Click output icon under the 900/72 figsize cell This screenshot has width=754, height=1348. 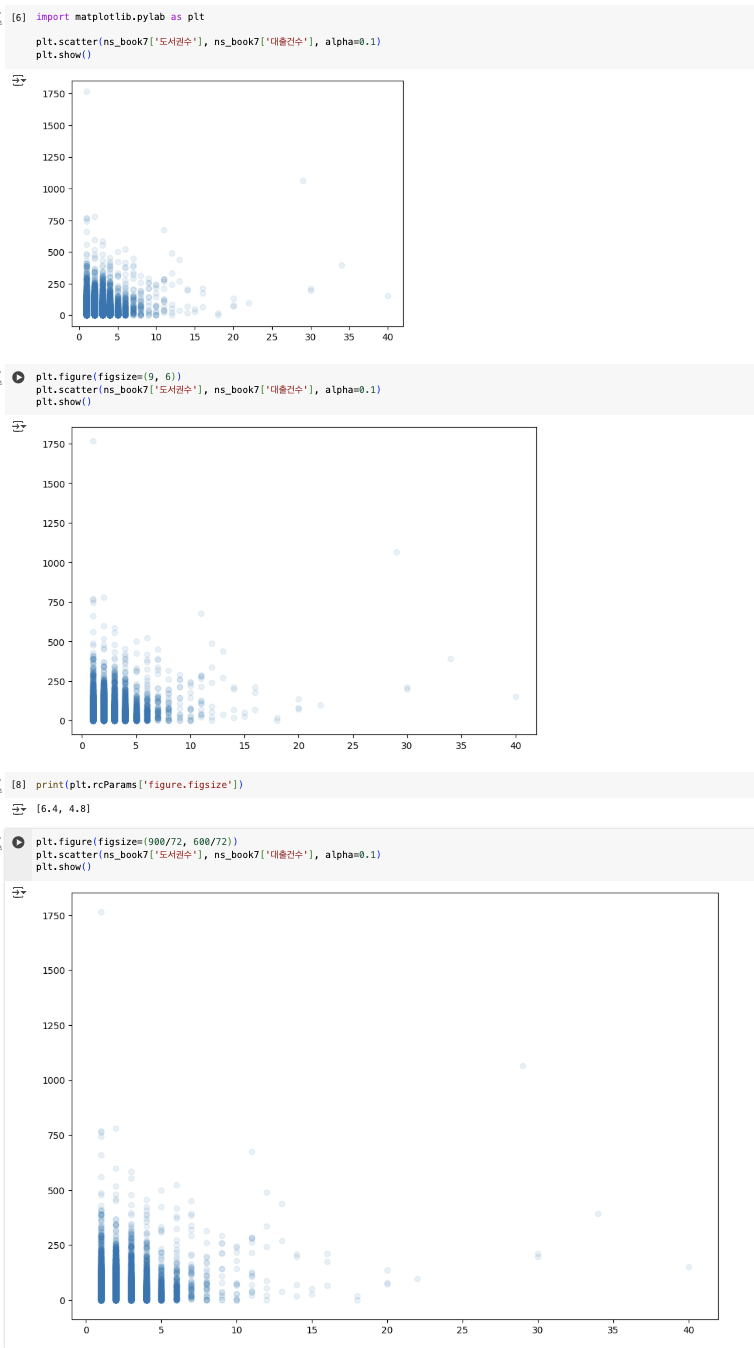pyautogui.click(x=18, y=891)
